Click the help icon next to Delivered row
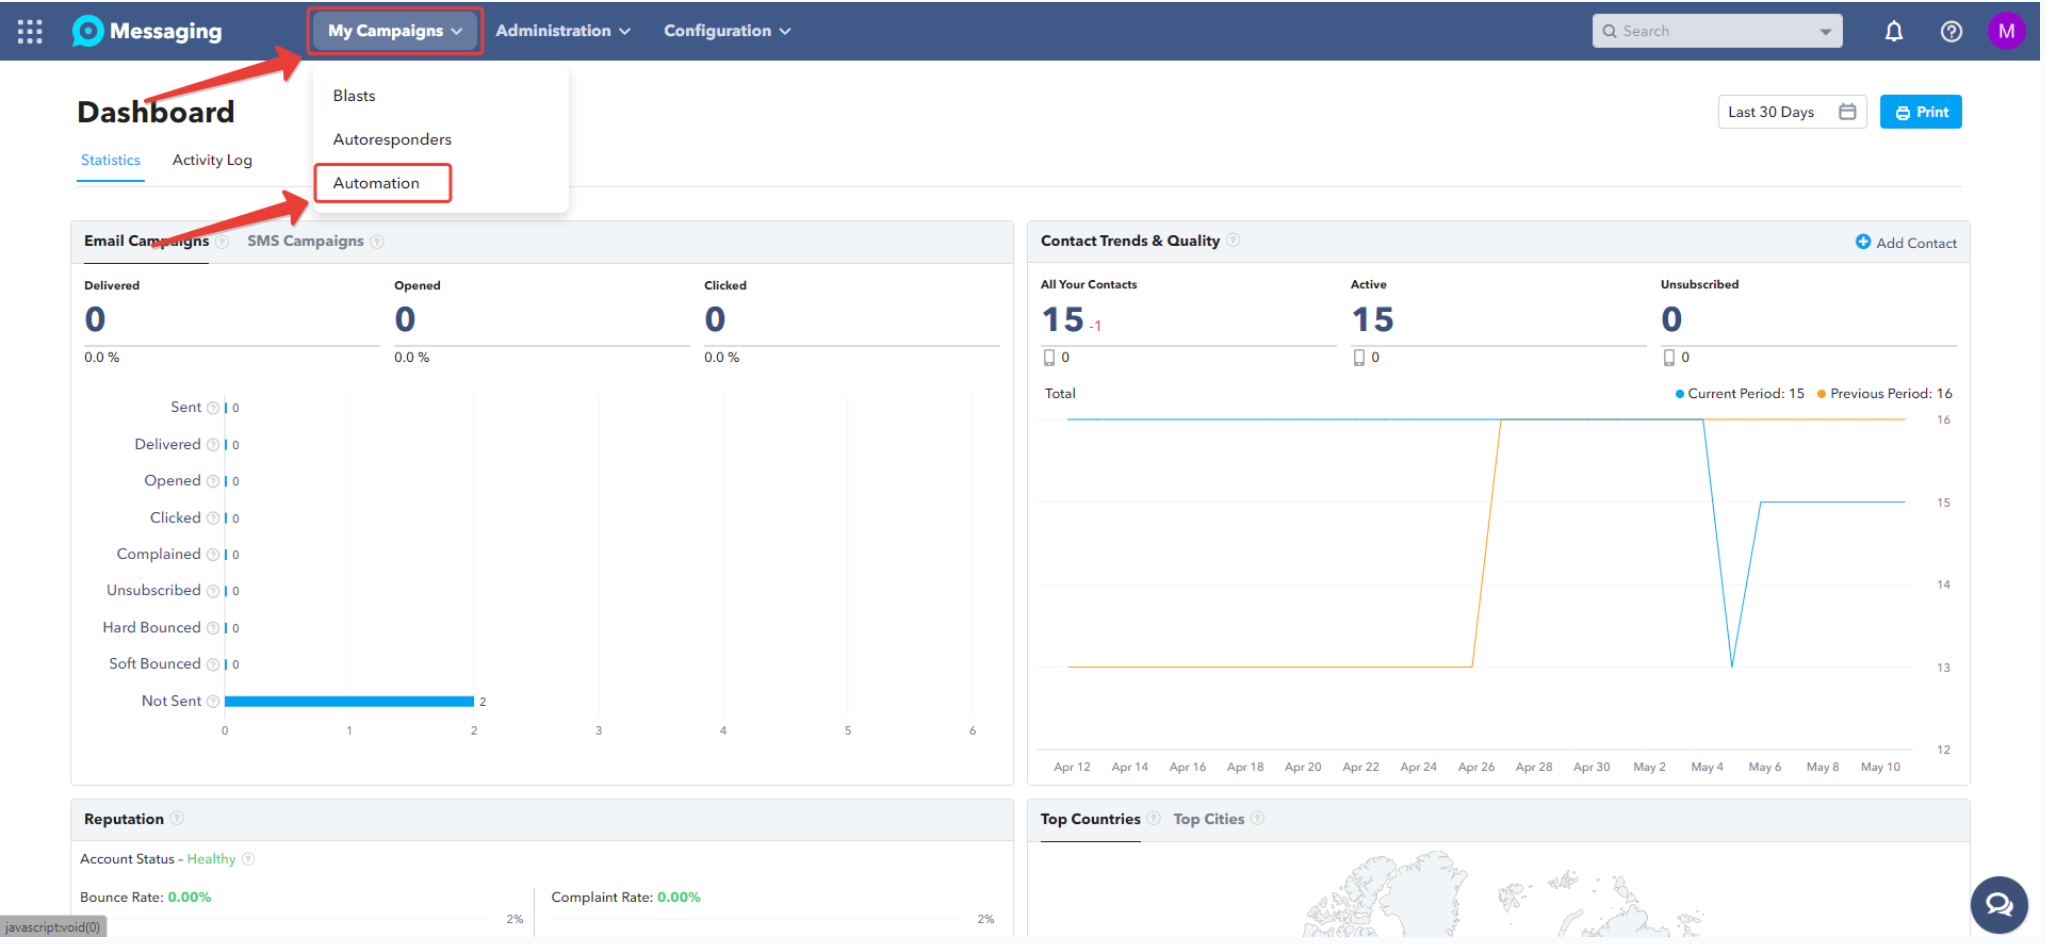Viewport: 2046px width, 944px height. (212, 445)
